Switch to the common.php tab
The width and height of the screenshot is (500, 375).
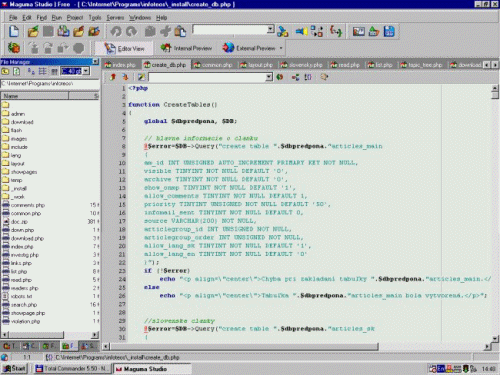click(x=213, y=65)
